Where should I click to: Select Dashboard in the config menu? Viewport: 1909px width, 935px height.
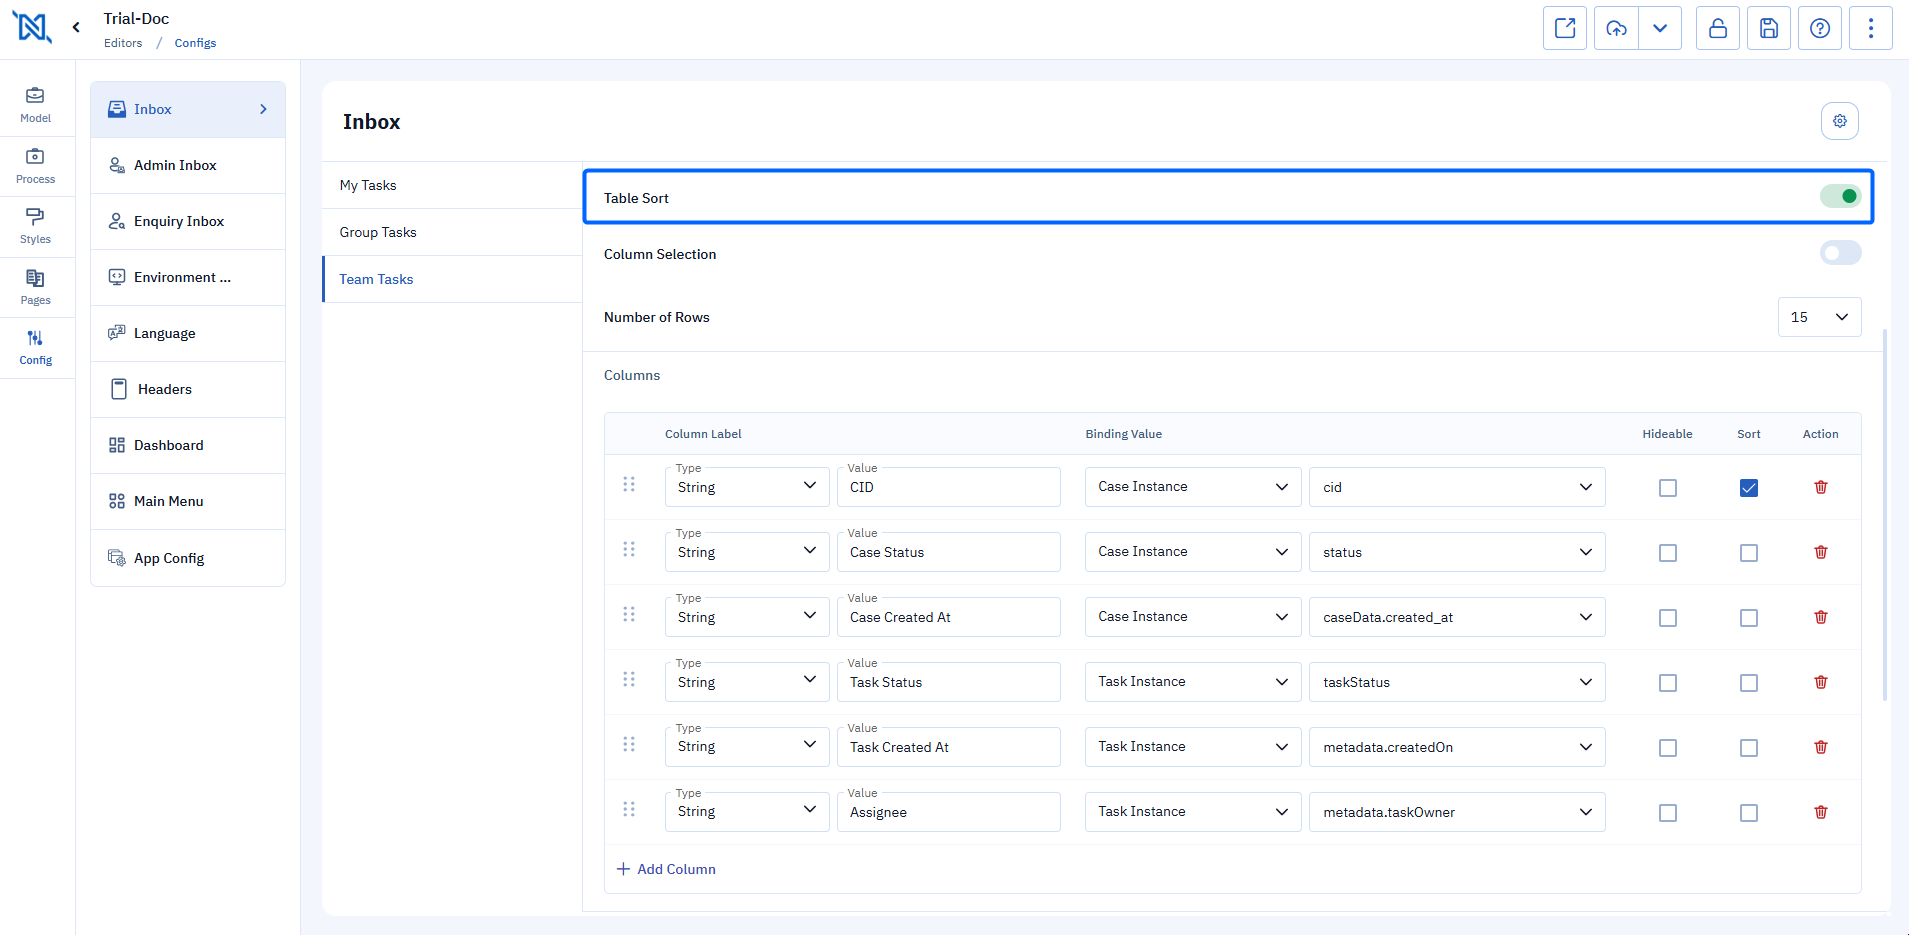click(168, 445)
